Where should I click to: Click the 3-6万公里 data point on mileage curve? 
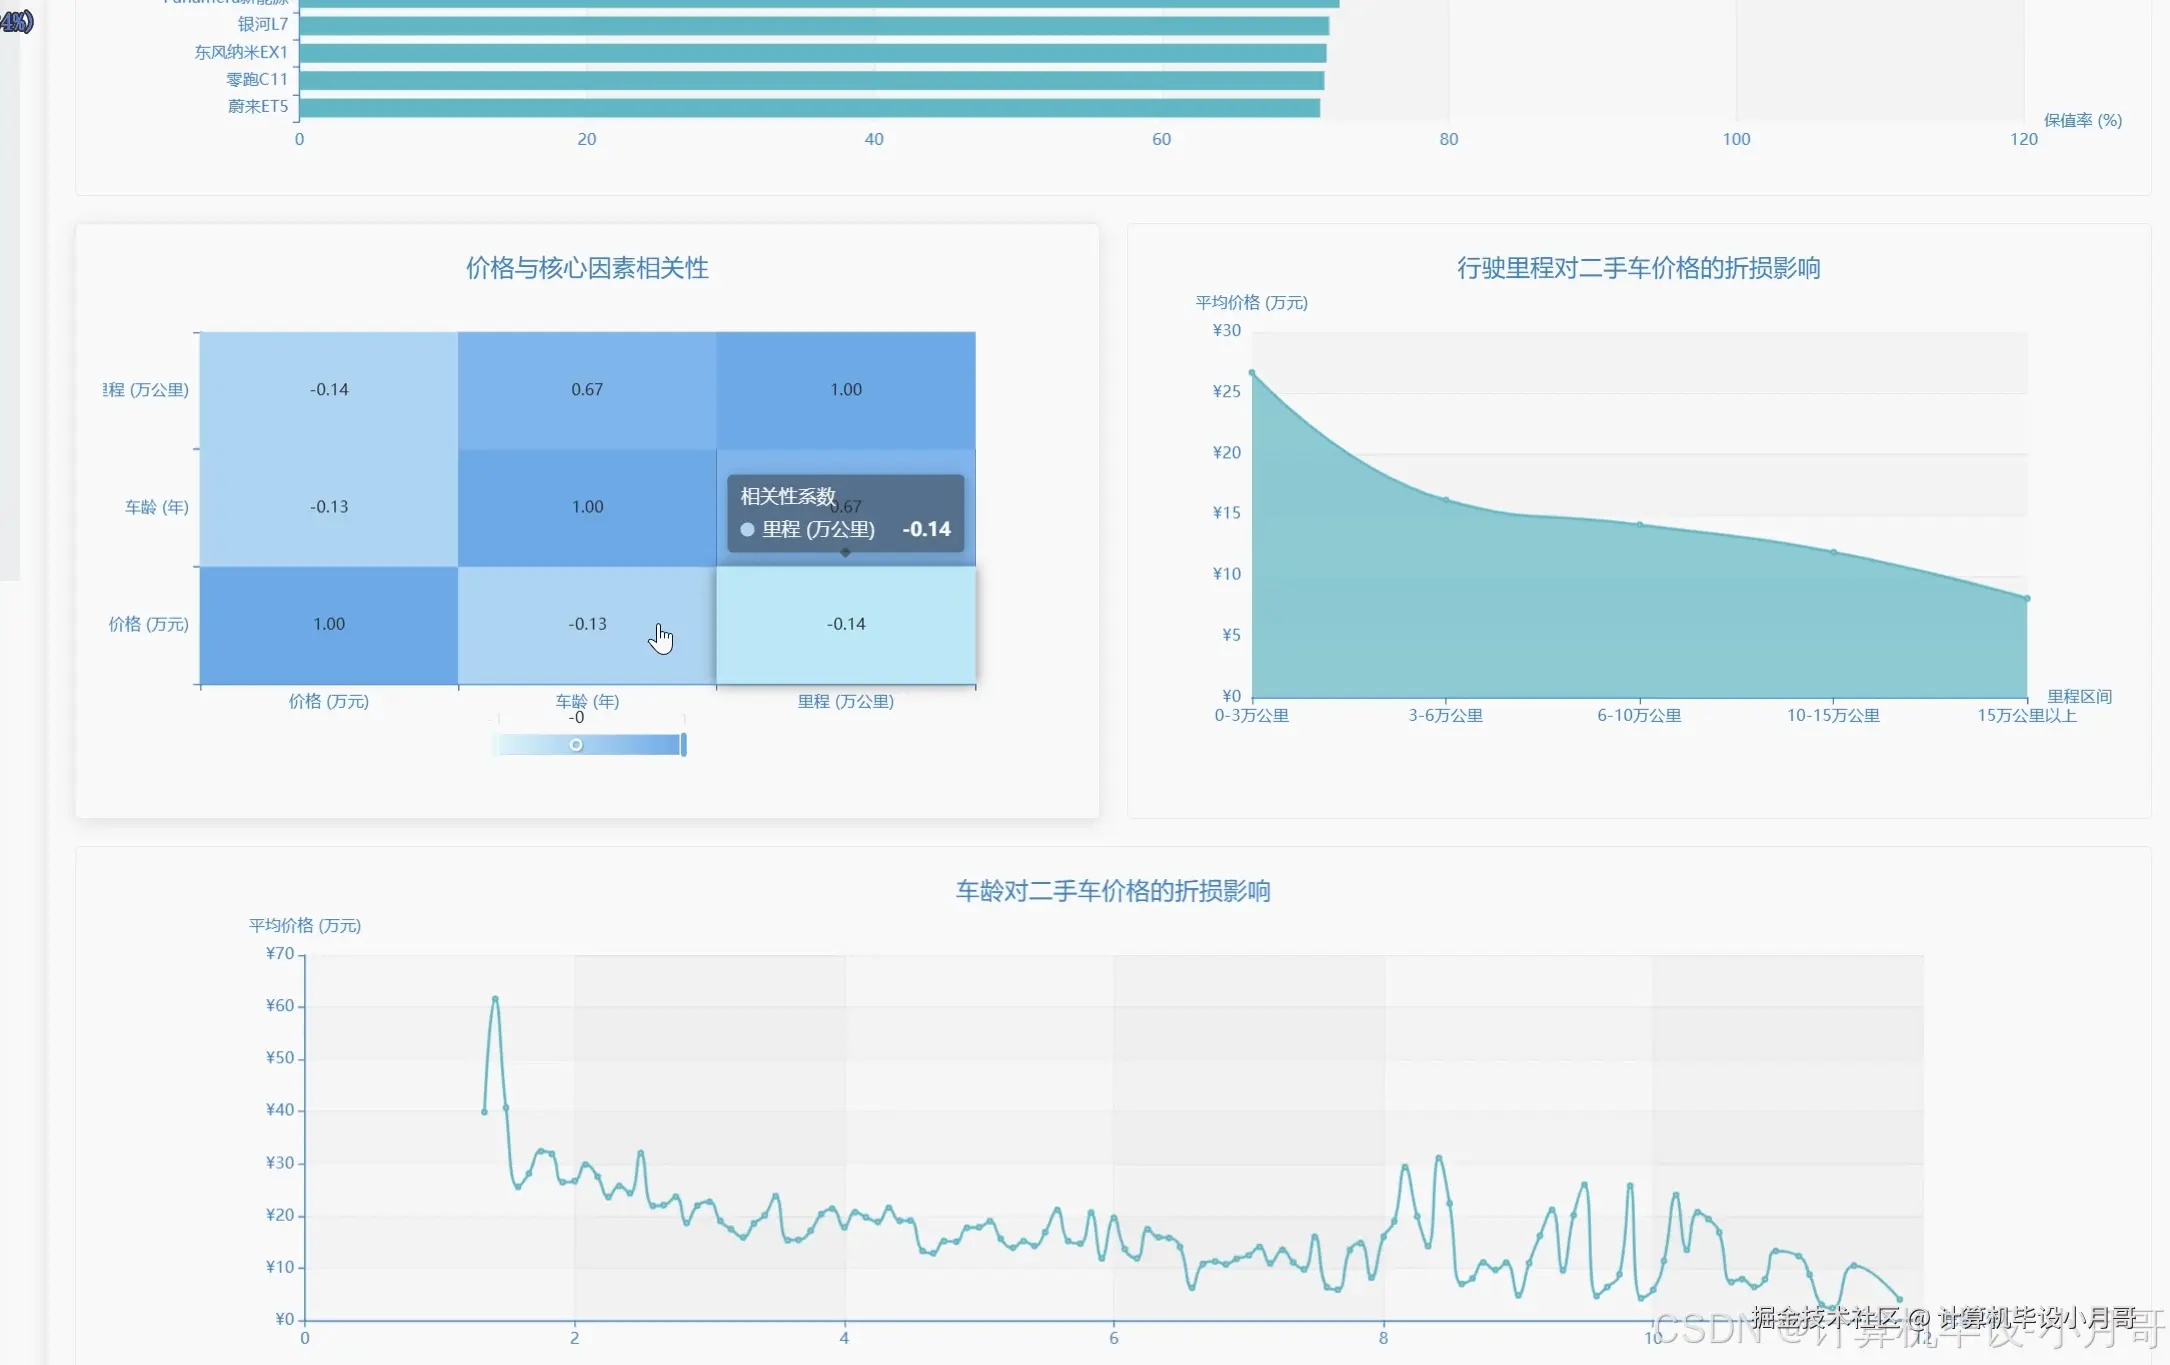1446,500
